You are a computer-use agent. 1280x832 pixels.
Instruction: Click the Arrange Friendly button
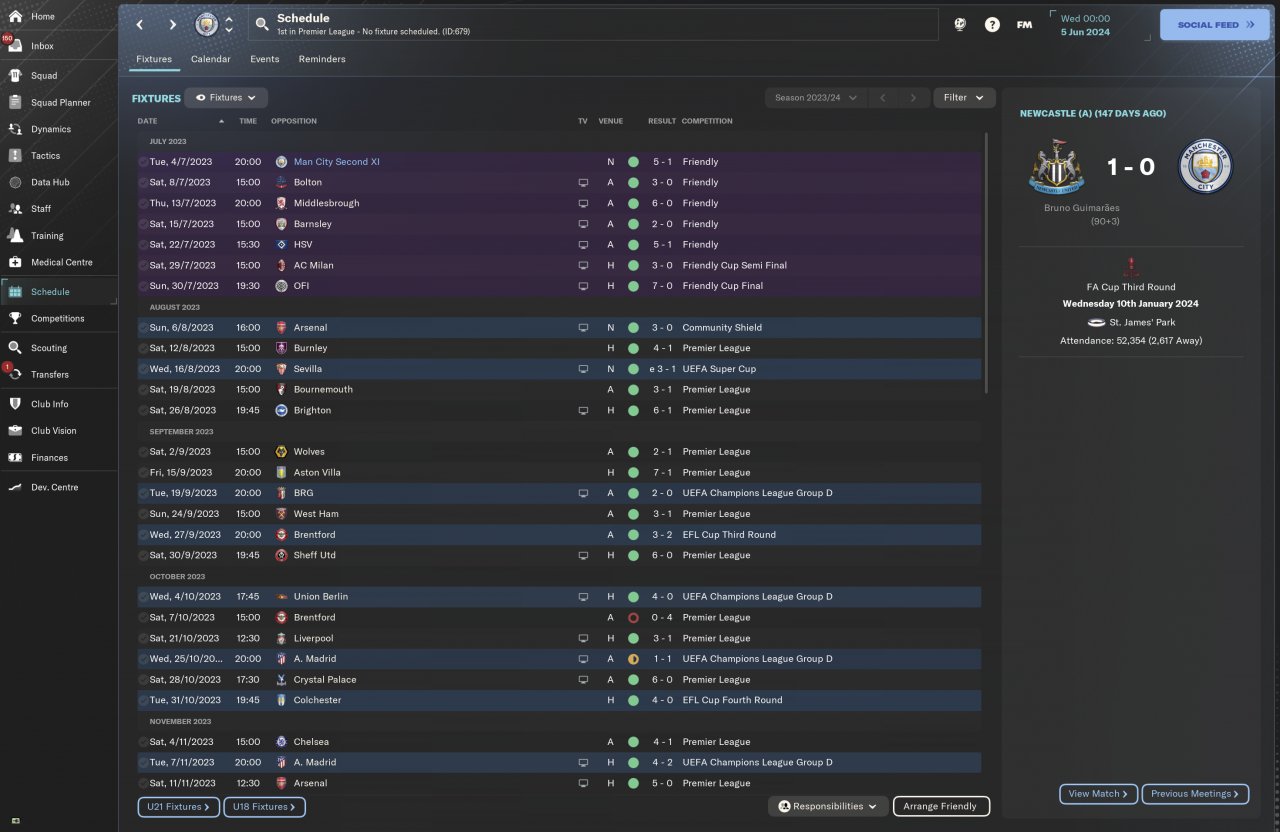(x=940, y=806)
